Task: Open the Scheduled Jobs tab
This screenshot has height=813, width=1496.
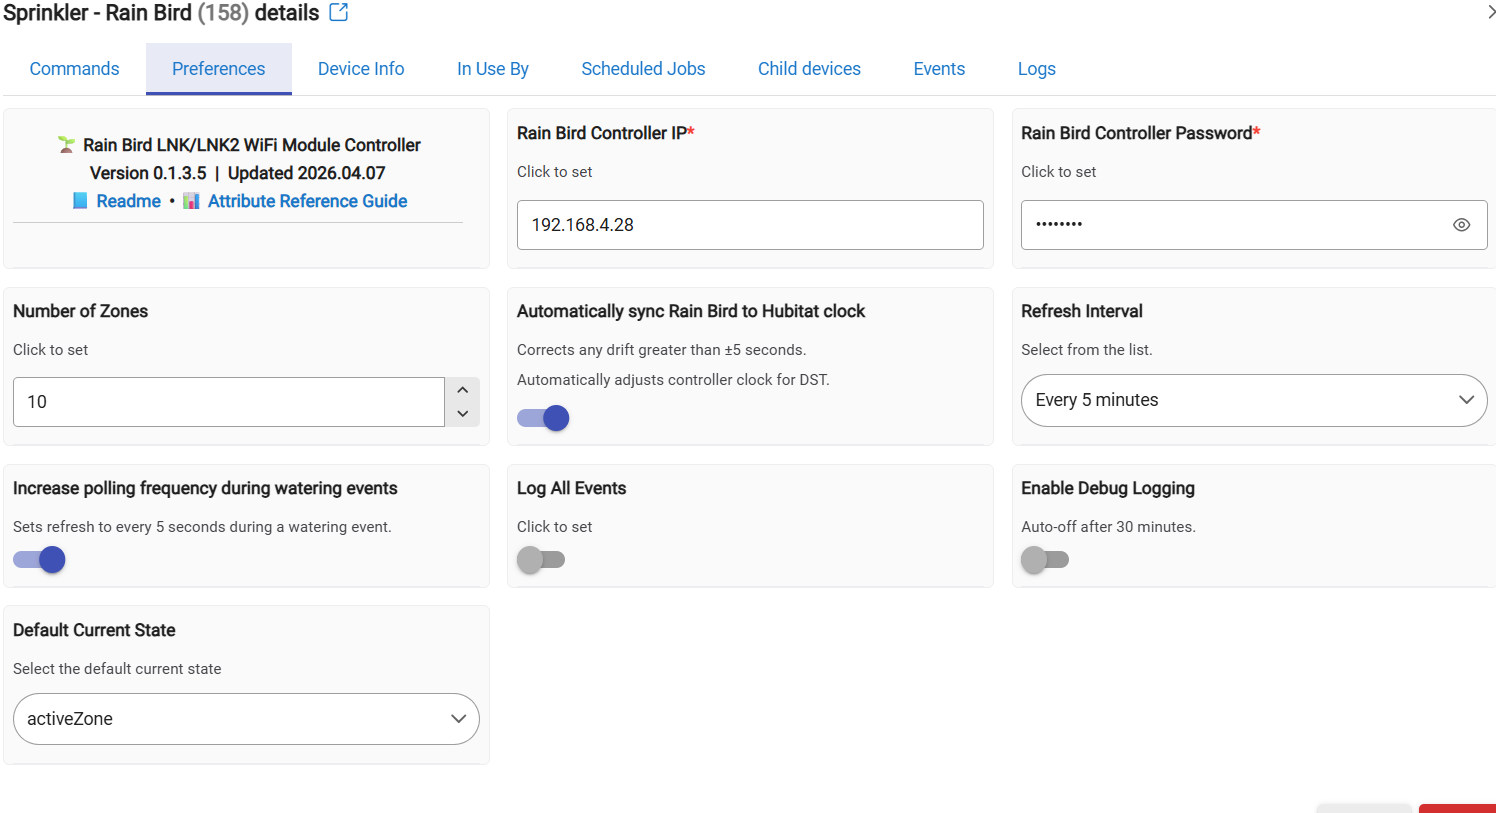Action: click(643, 69)
